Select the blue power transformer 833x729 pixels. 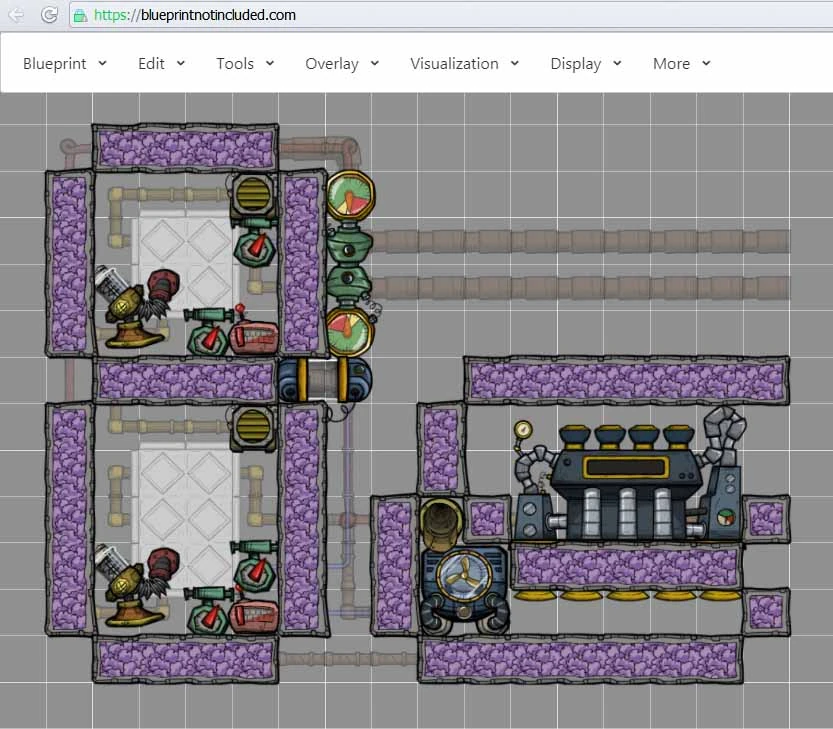pyautogui.click(x=325, y=379)
